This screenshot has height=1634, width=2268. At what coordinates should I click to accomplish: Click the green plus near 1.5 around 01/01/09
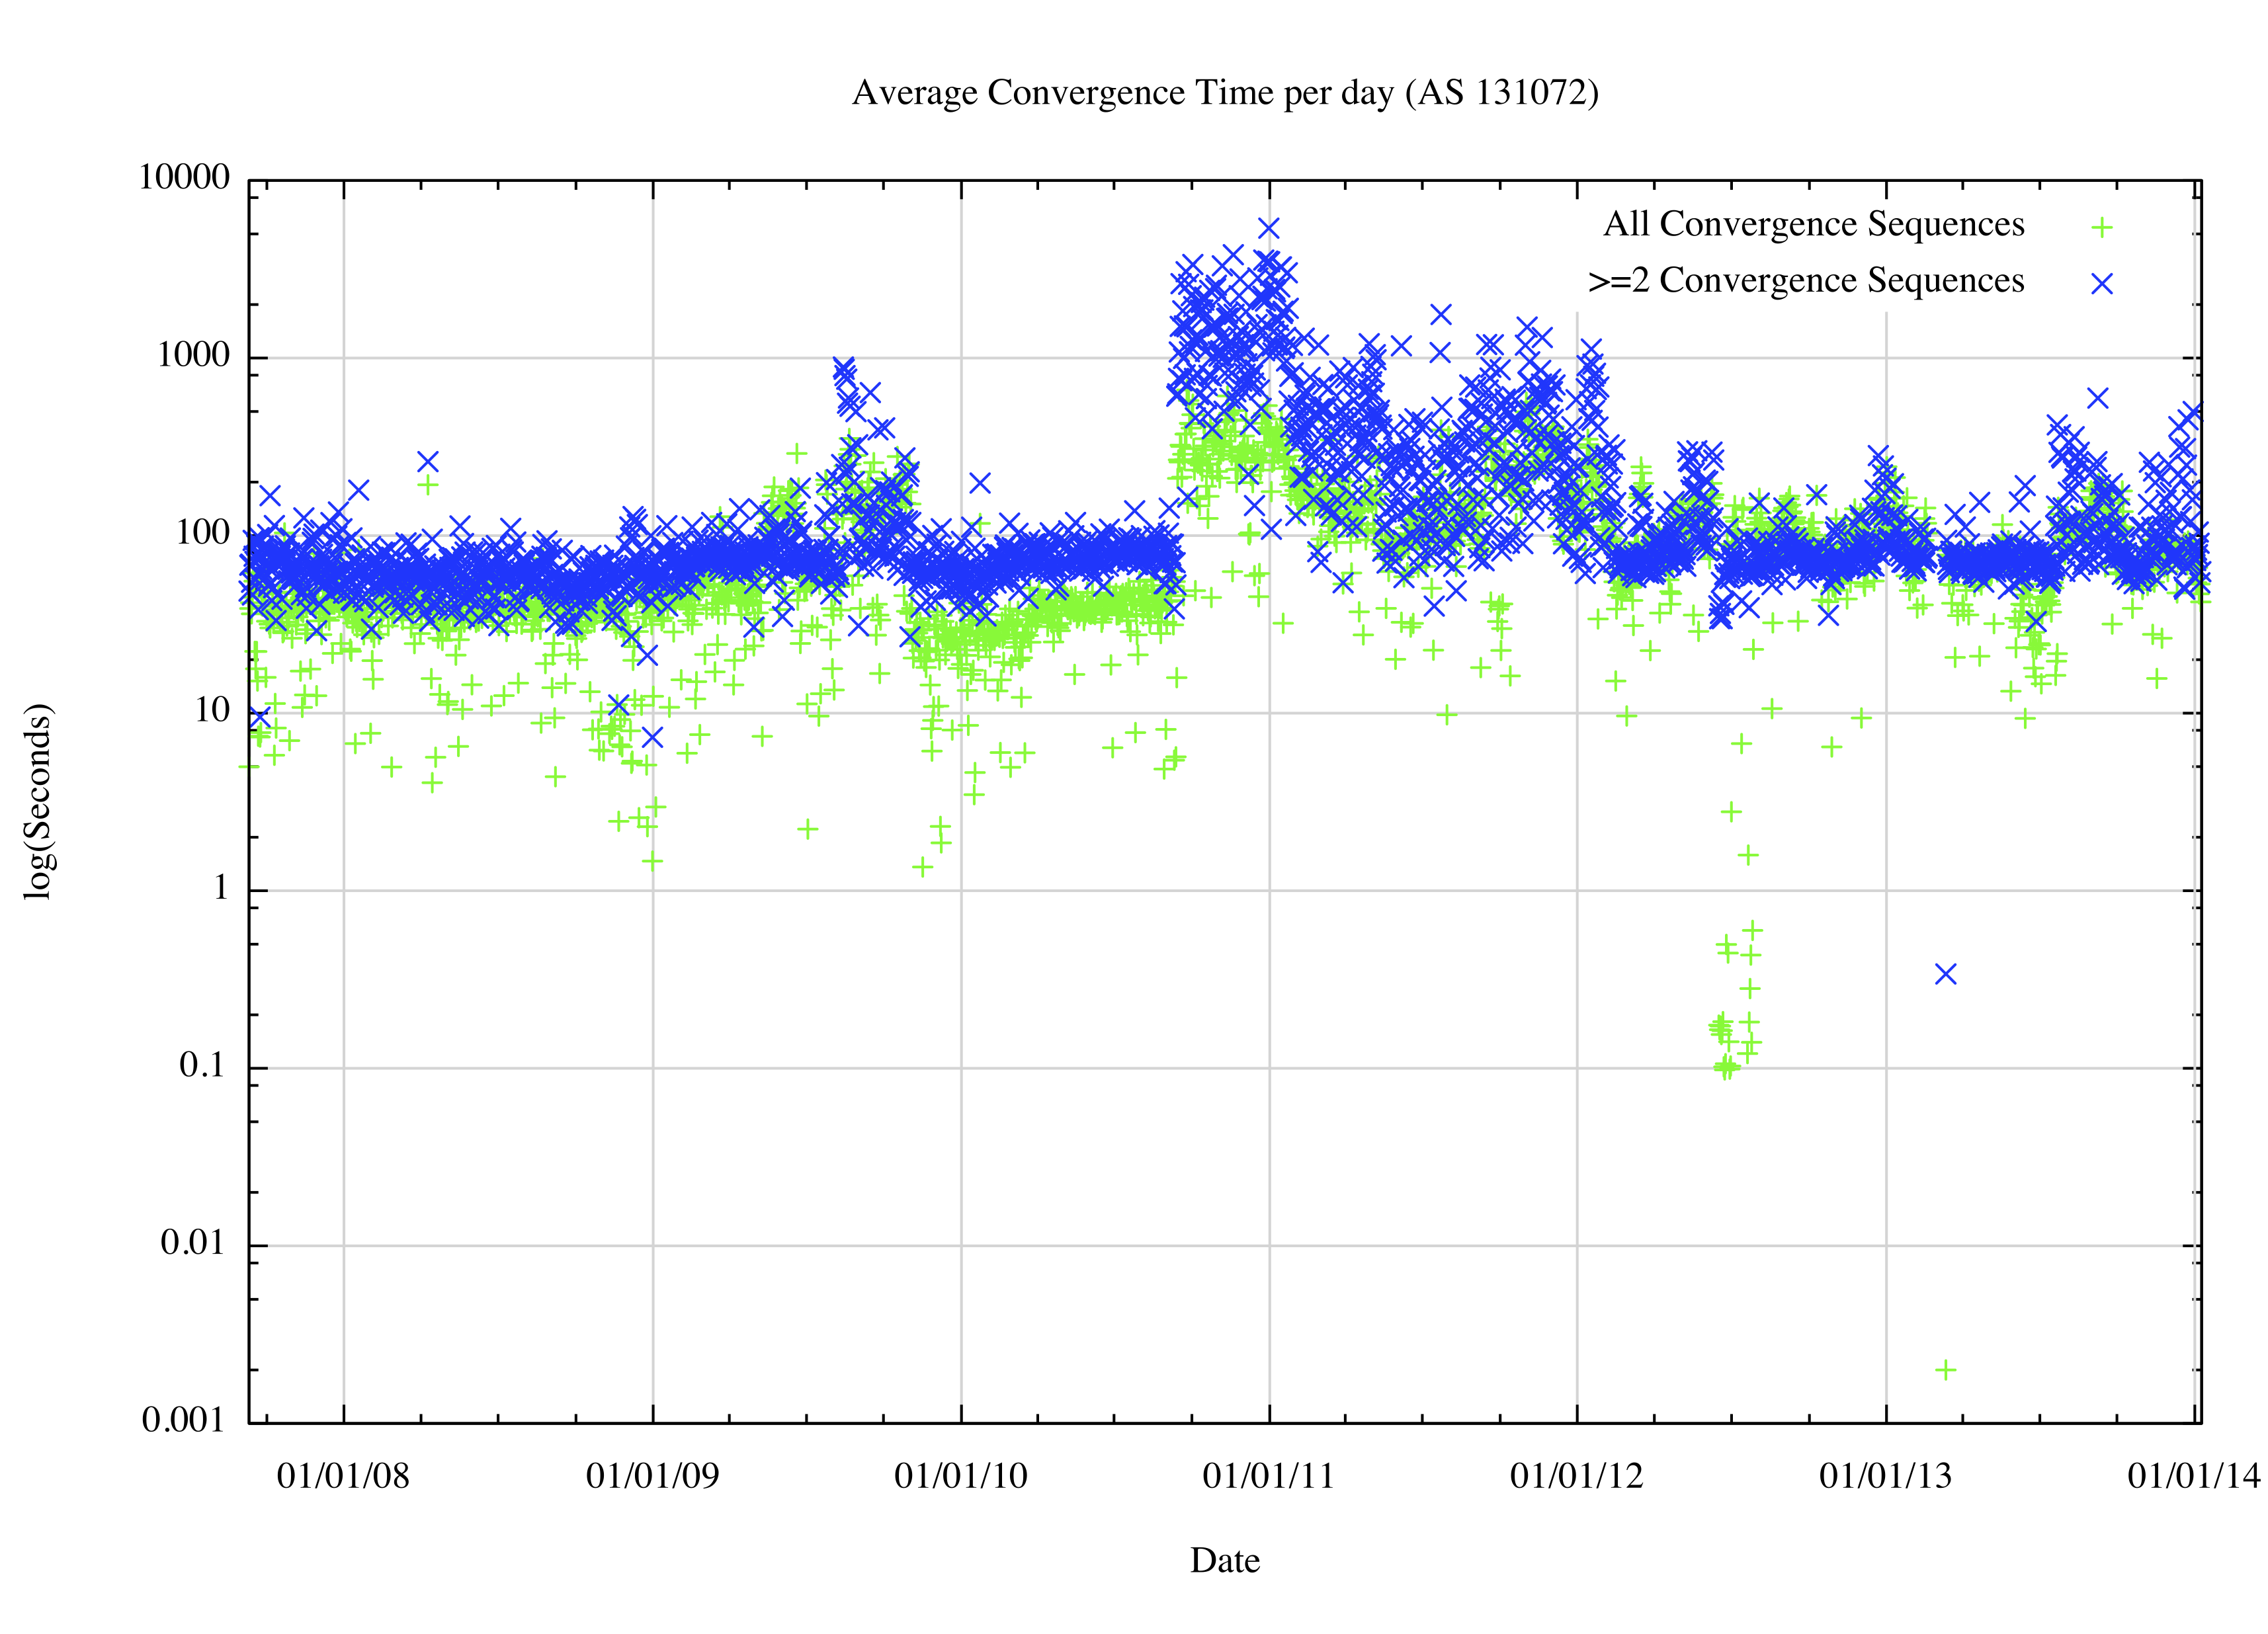[652, 860]
